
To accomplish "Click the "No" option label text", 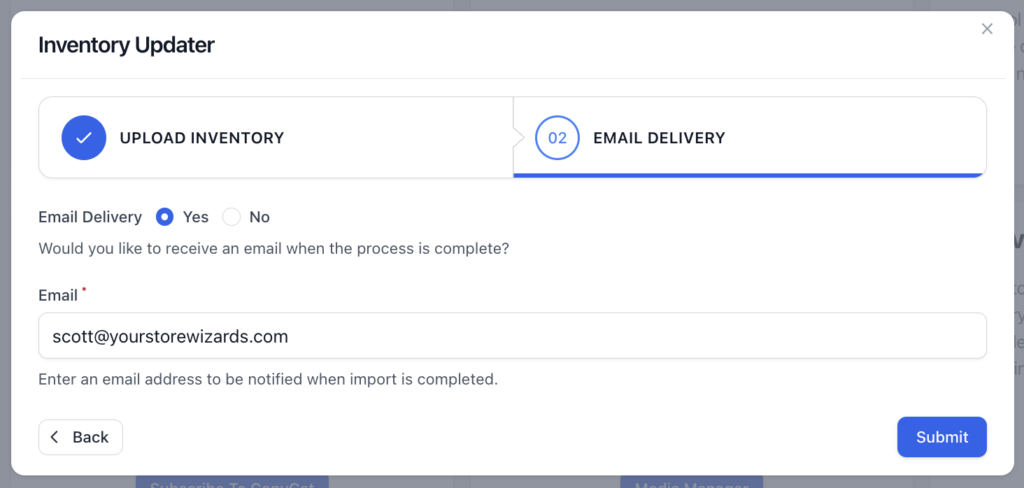I will pyautogui.click(x=259, y=217).
